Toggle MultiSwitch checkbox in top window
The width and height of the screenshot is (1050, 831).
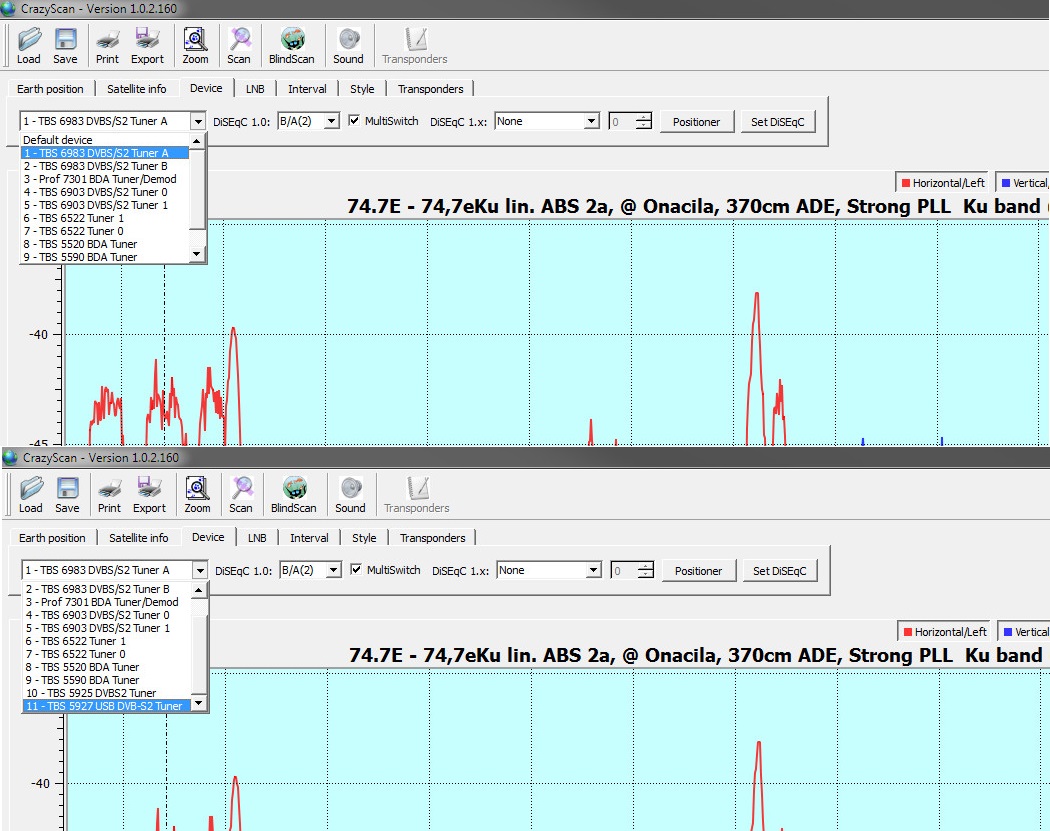pyautogui.click(x=354, y=121)
